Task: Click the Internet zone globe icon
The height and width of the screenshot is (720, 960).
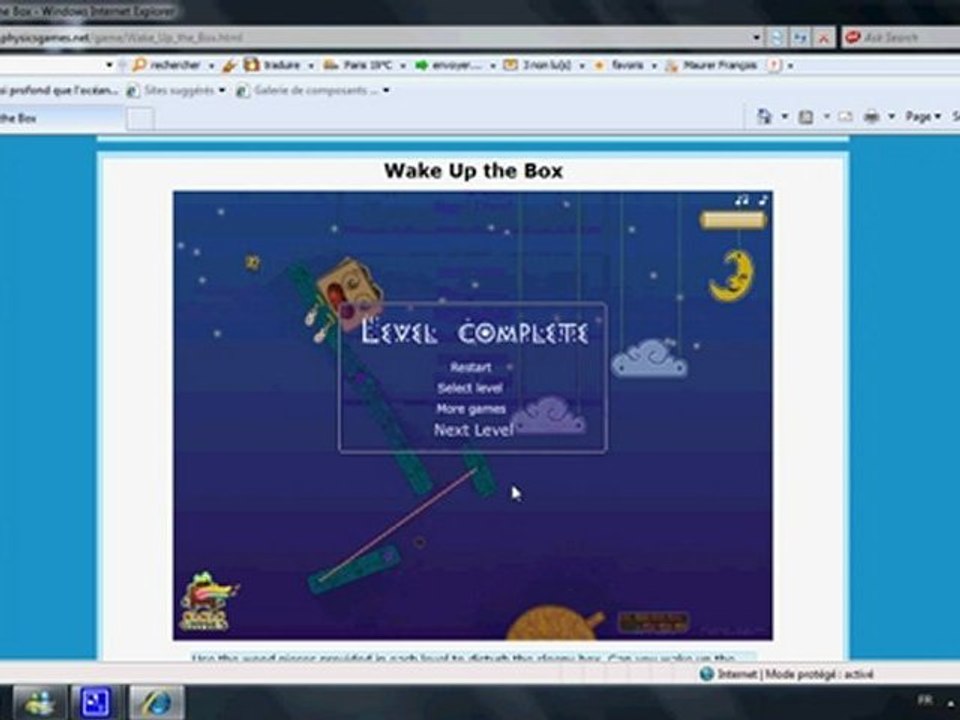Action: (x=707, y=673)
